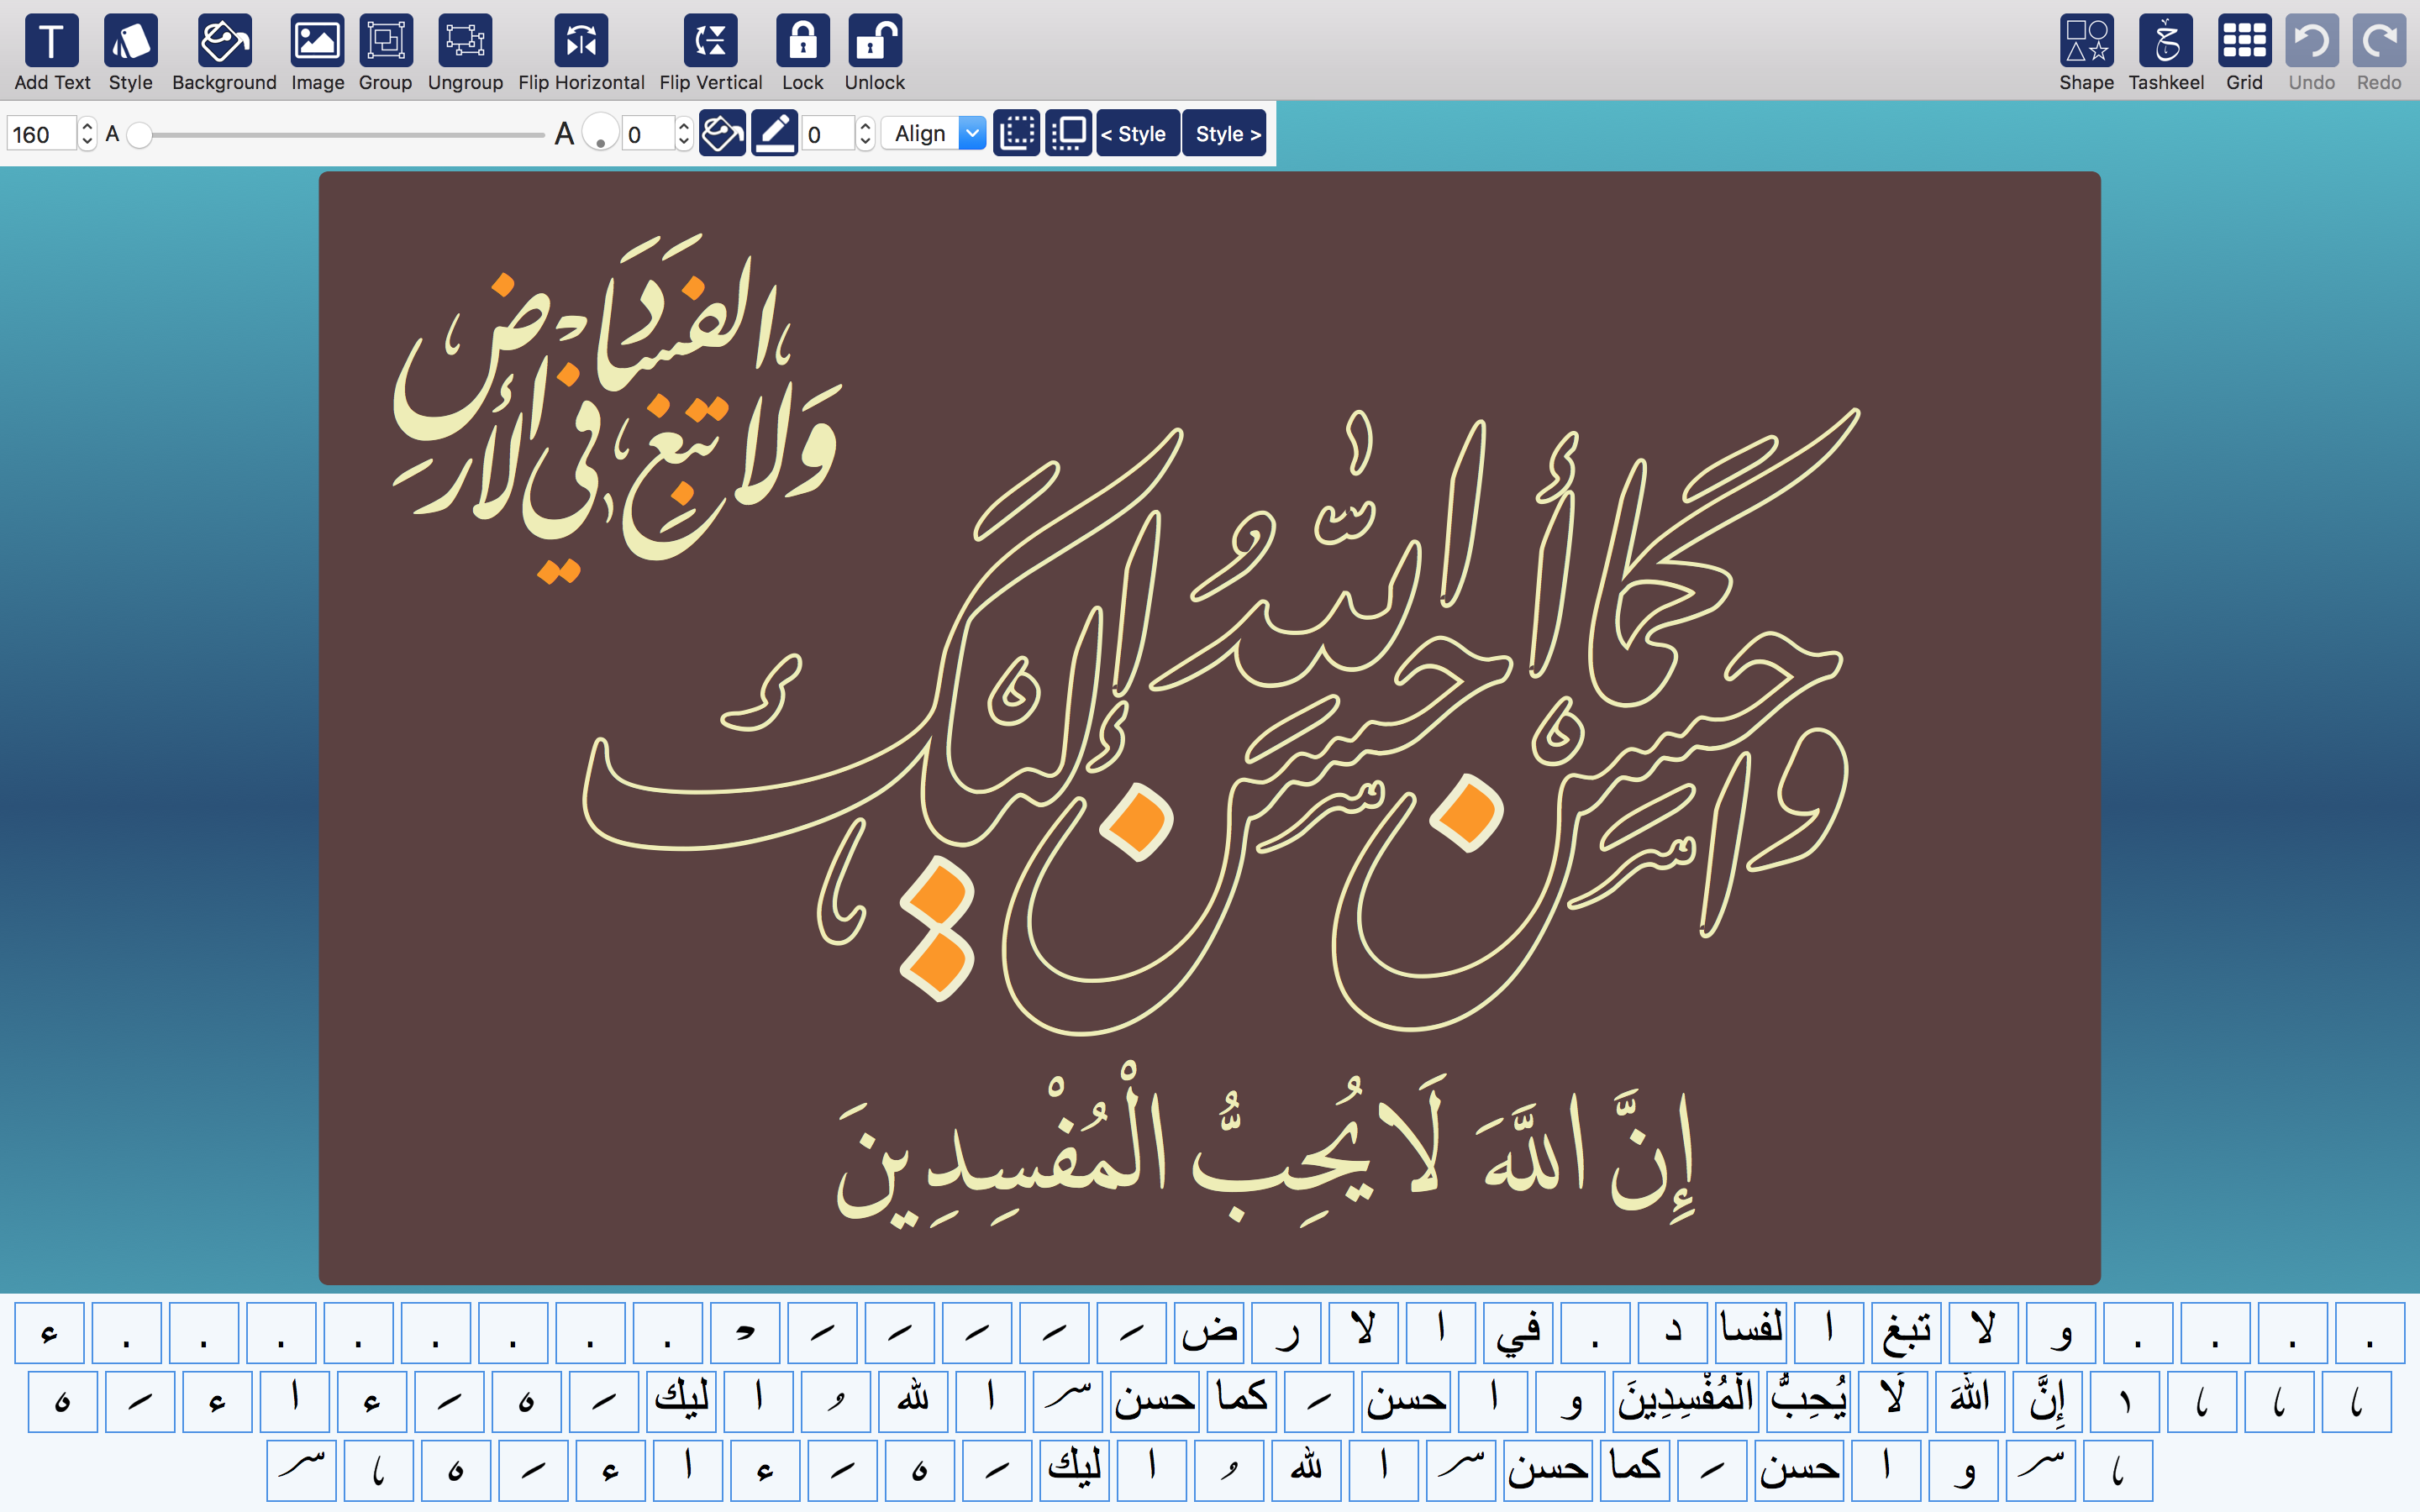The width and height of the screenshot is (2420, 1512).
Task: Ungroup the selected objects
Action: [x=465, y=53]
